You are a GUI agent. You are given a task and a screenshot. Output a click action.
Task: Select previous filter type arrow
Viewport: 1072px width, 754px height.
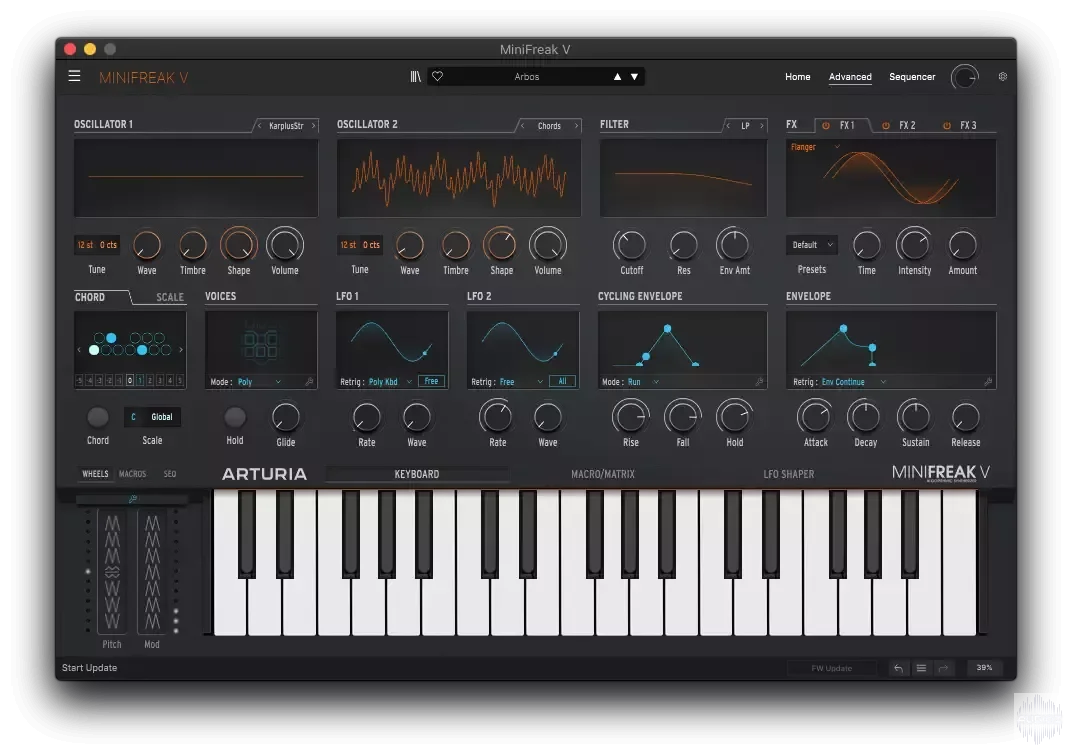[727, 126]
